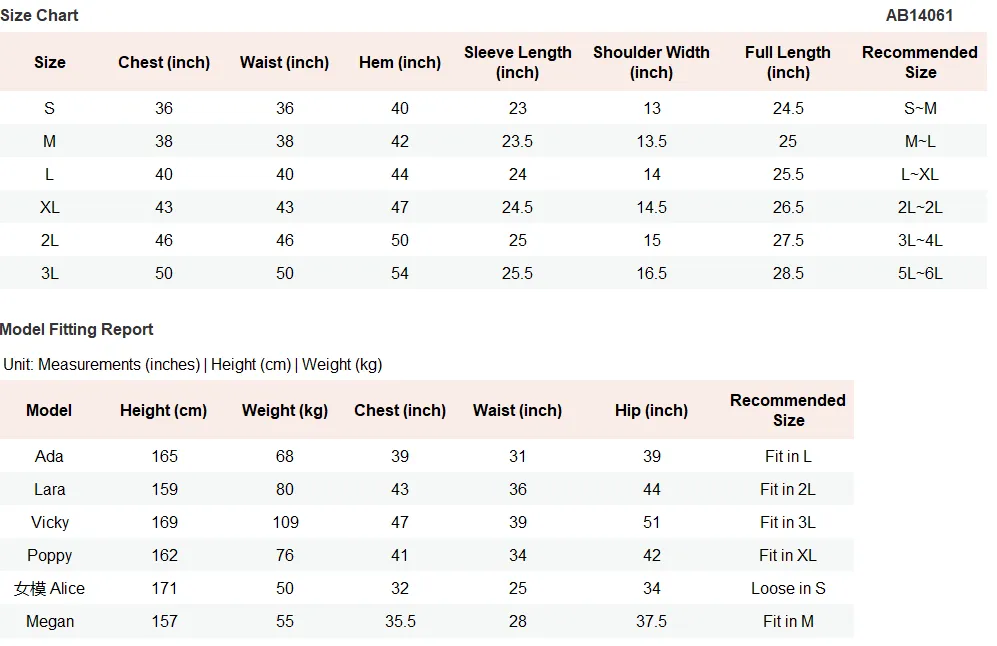997x646 pixels.
Task: Click the Hip (inch) column header
Action: pos(651,410)
